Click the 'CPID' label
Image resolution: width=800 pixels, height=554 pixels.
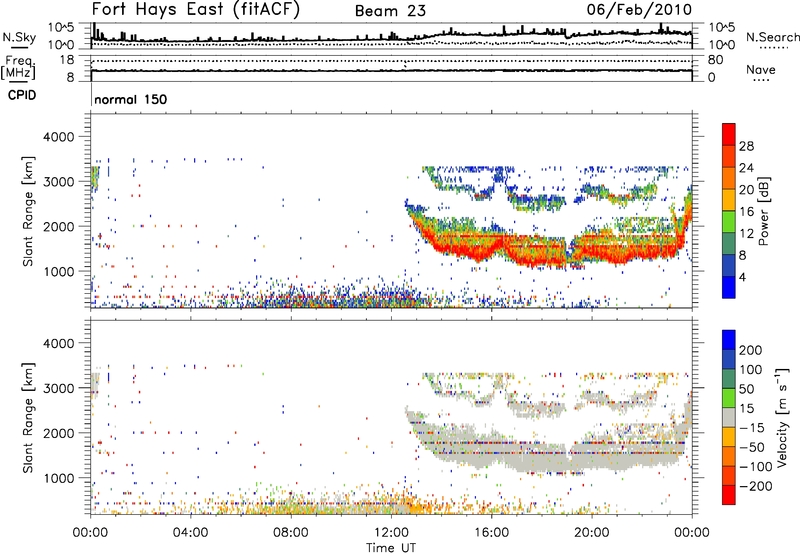click(22, 95)
